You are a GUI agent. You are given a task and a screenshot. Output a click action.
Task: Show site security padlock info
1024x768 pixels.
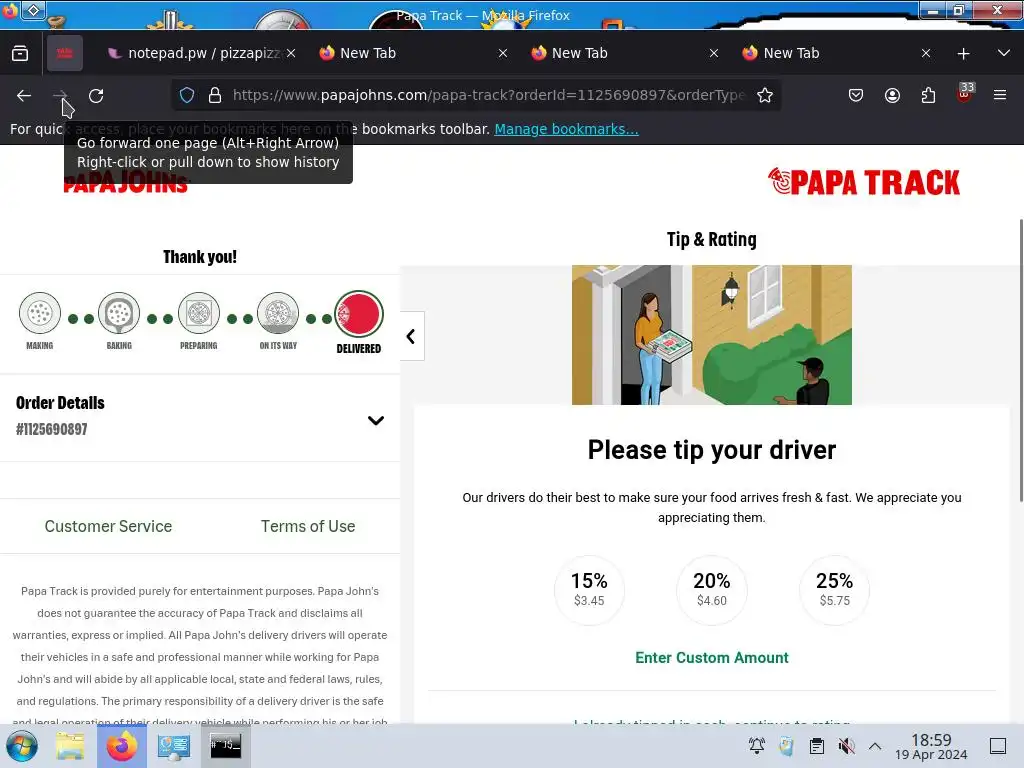tap(215, 95)
